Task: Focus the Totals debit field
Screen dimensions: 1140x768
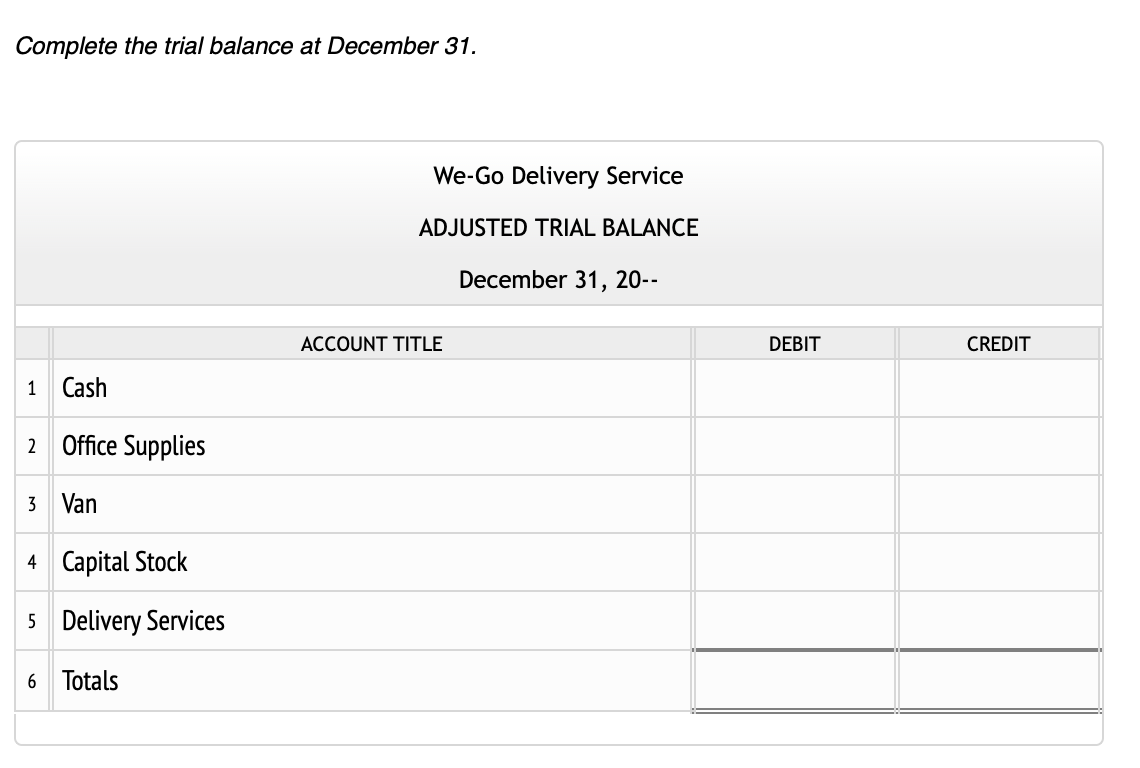Action: pos(794,681)
